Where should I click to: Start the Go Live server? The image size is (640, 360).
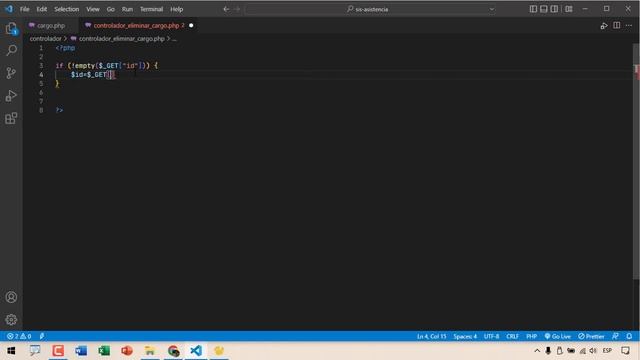tap(558, 336)
